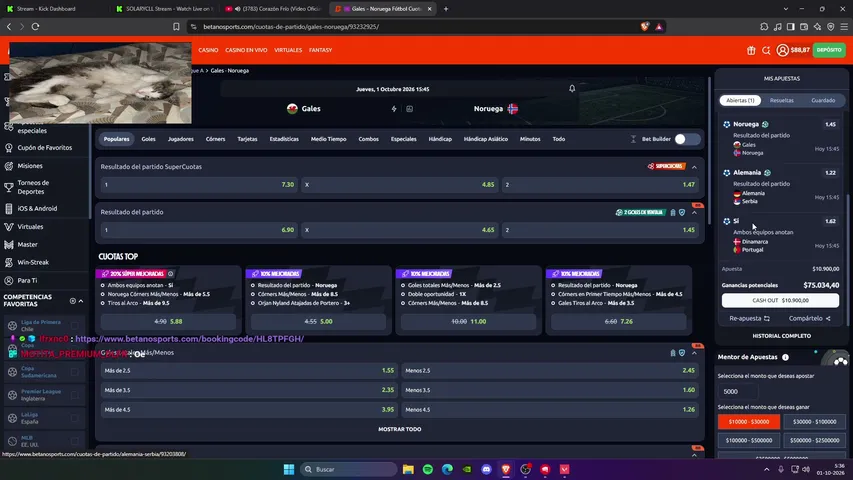Check the Premier League Inglaterra checkbox

point(75,395)
